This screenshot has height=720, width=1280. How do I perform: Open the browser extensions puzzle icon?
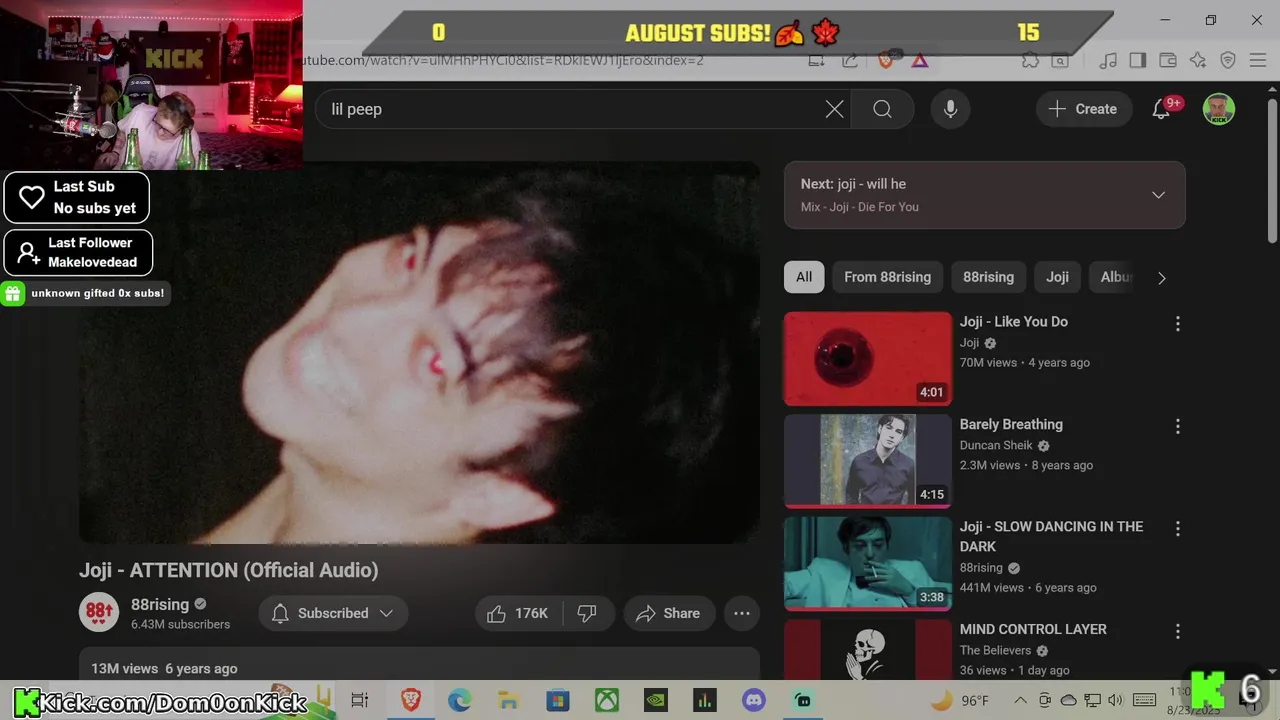point(1030,60)
